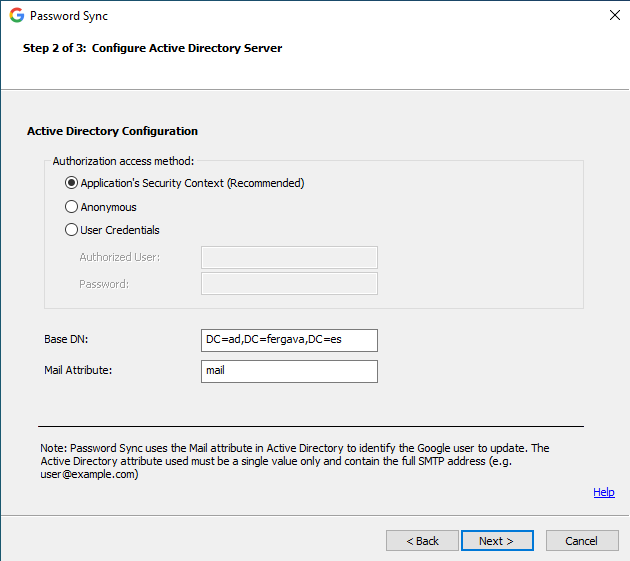
Task: Click the Base DN label
Action: click(x=66, y=339)
